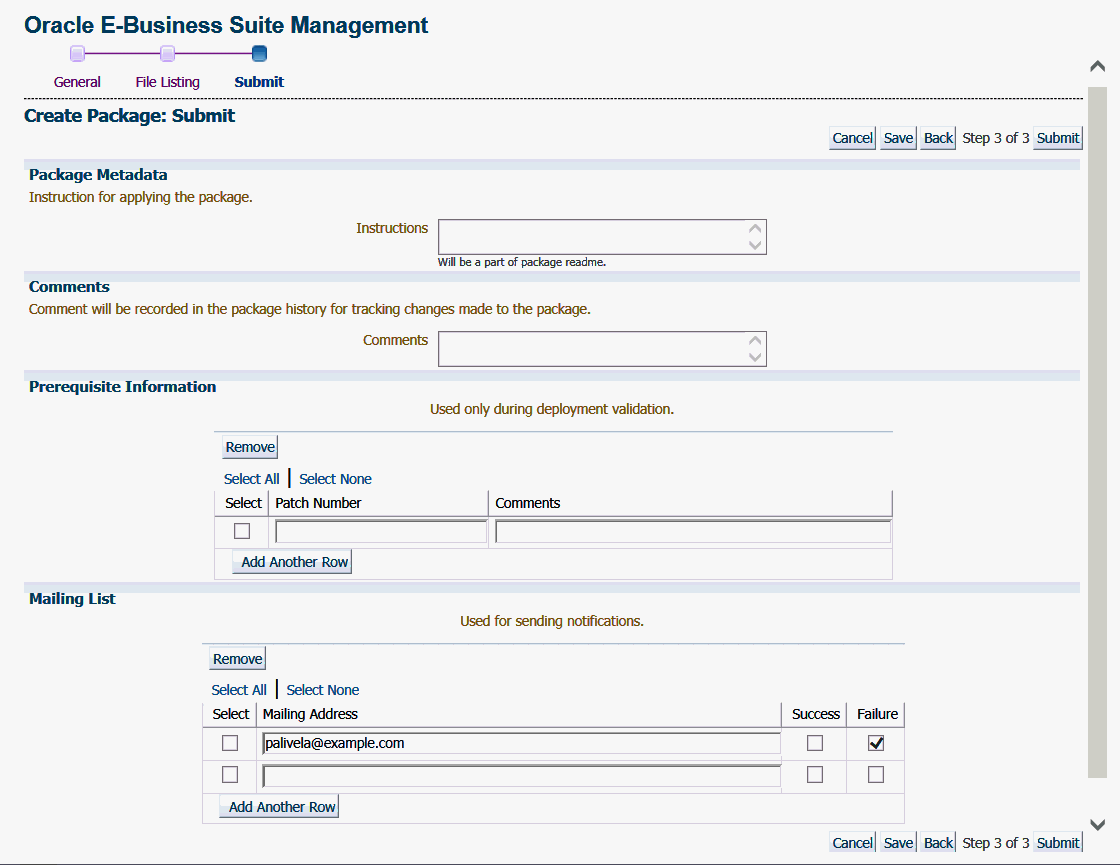Click the vertical page scrollbar thumb
Viewport: 1120px width, 865px height.
coord(1098,432)
